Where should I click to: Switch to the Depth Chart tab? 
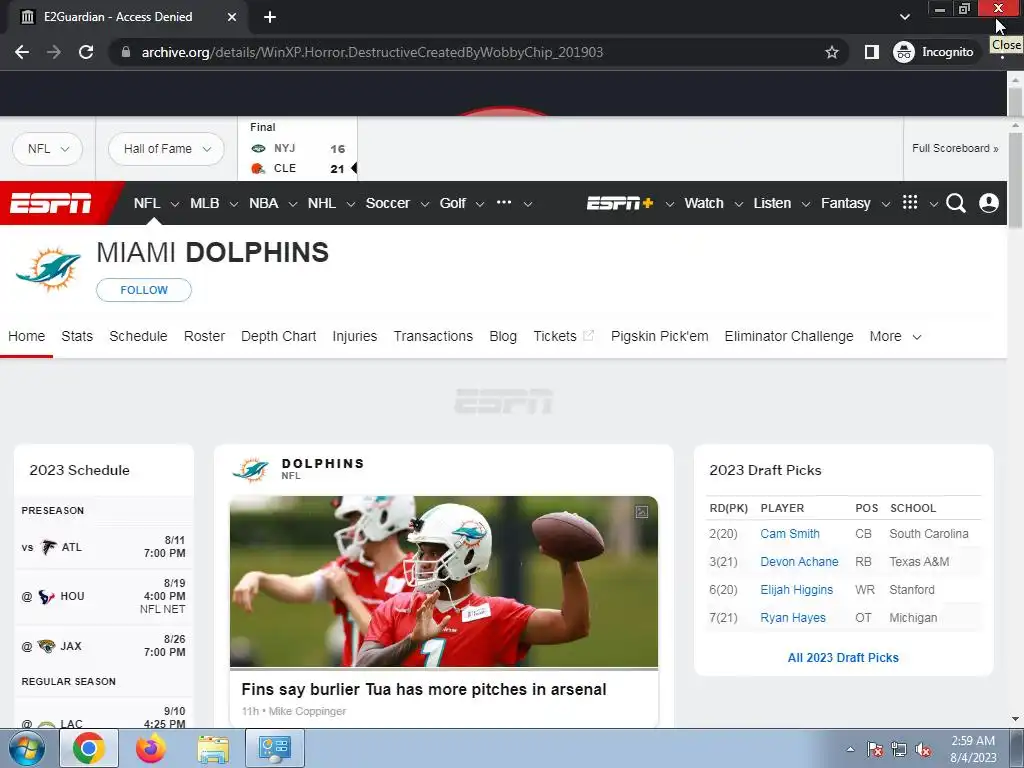tap(279, 336)
